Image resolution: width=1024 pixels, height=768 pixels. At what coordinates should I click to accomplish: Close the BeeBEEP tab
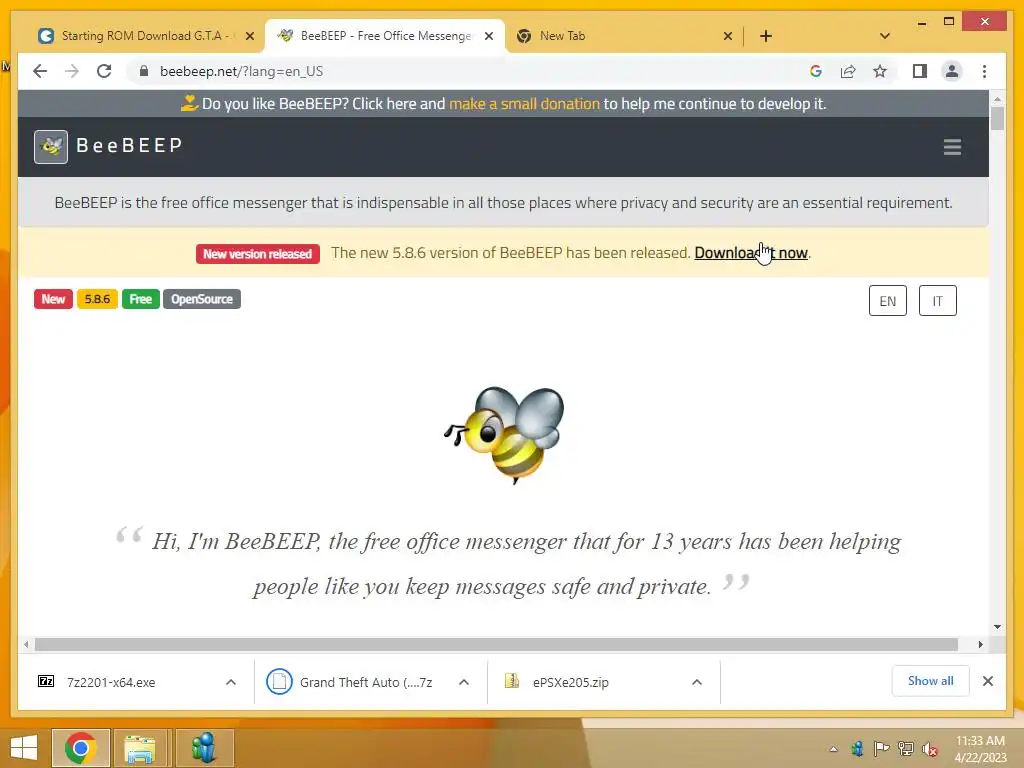point(488,36)
